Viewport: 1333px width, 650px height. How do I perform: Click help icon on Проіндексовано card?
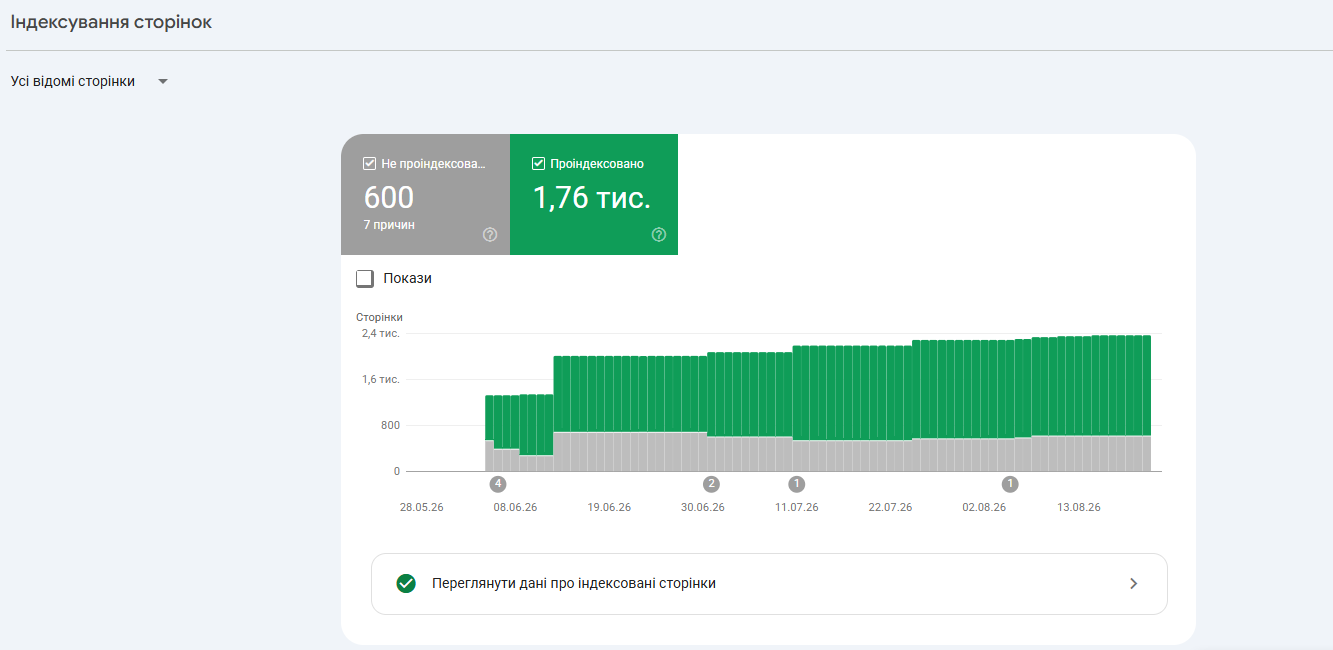pyautogui.click(x=659, y=235)
